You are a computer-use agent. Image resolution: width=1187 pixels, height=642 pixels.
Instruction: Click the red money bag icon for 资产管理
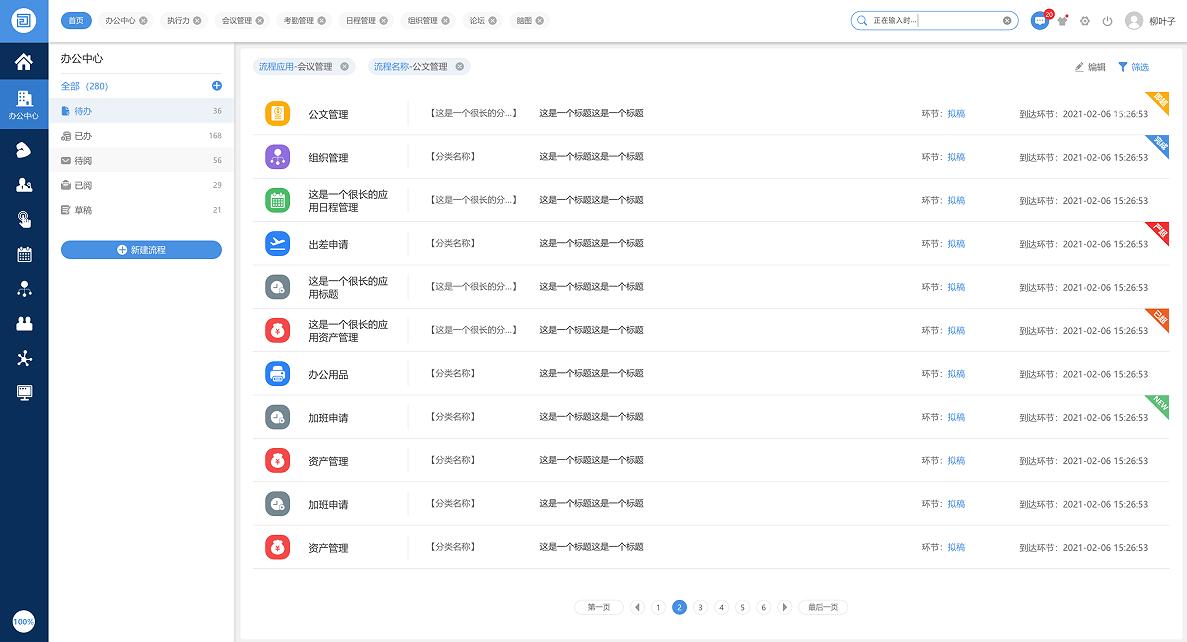click(x=277, y=460)
